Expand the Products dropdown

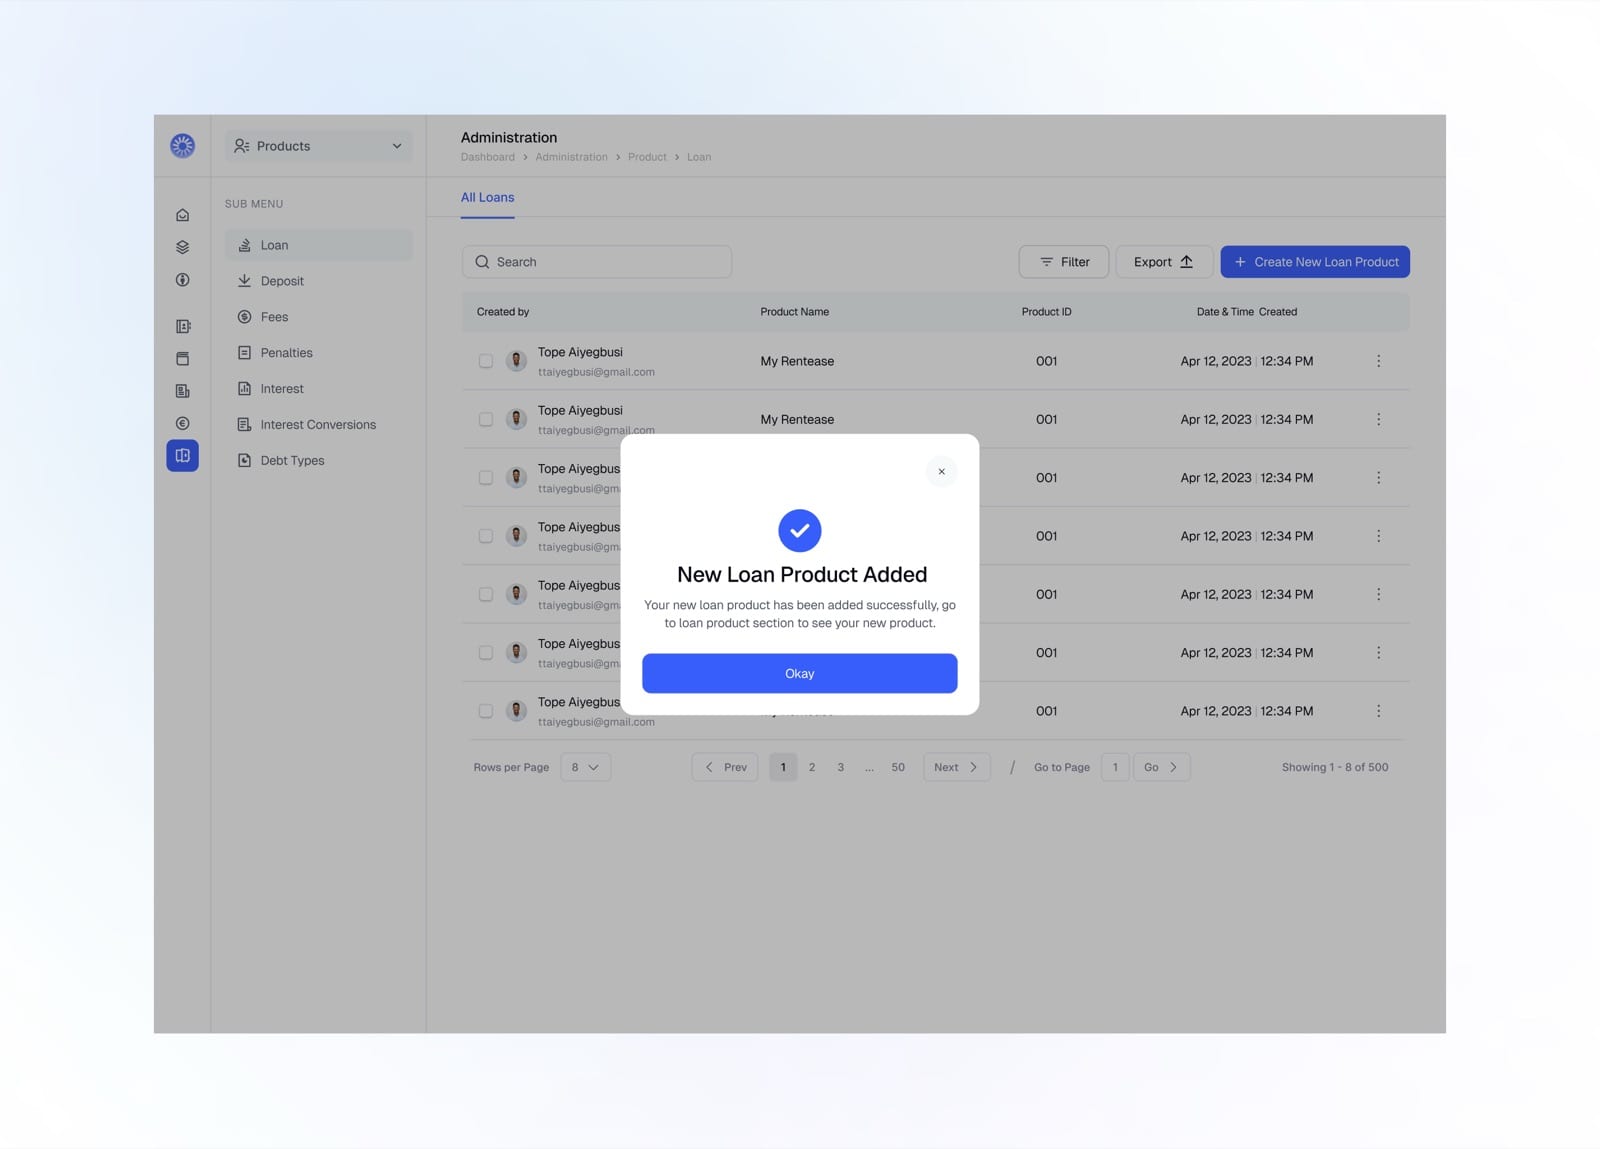[318, 146]
